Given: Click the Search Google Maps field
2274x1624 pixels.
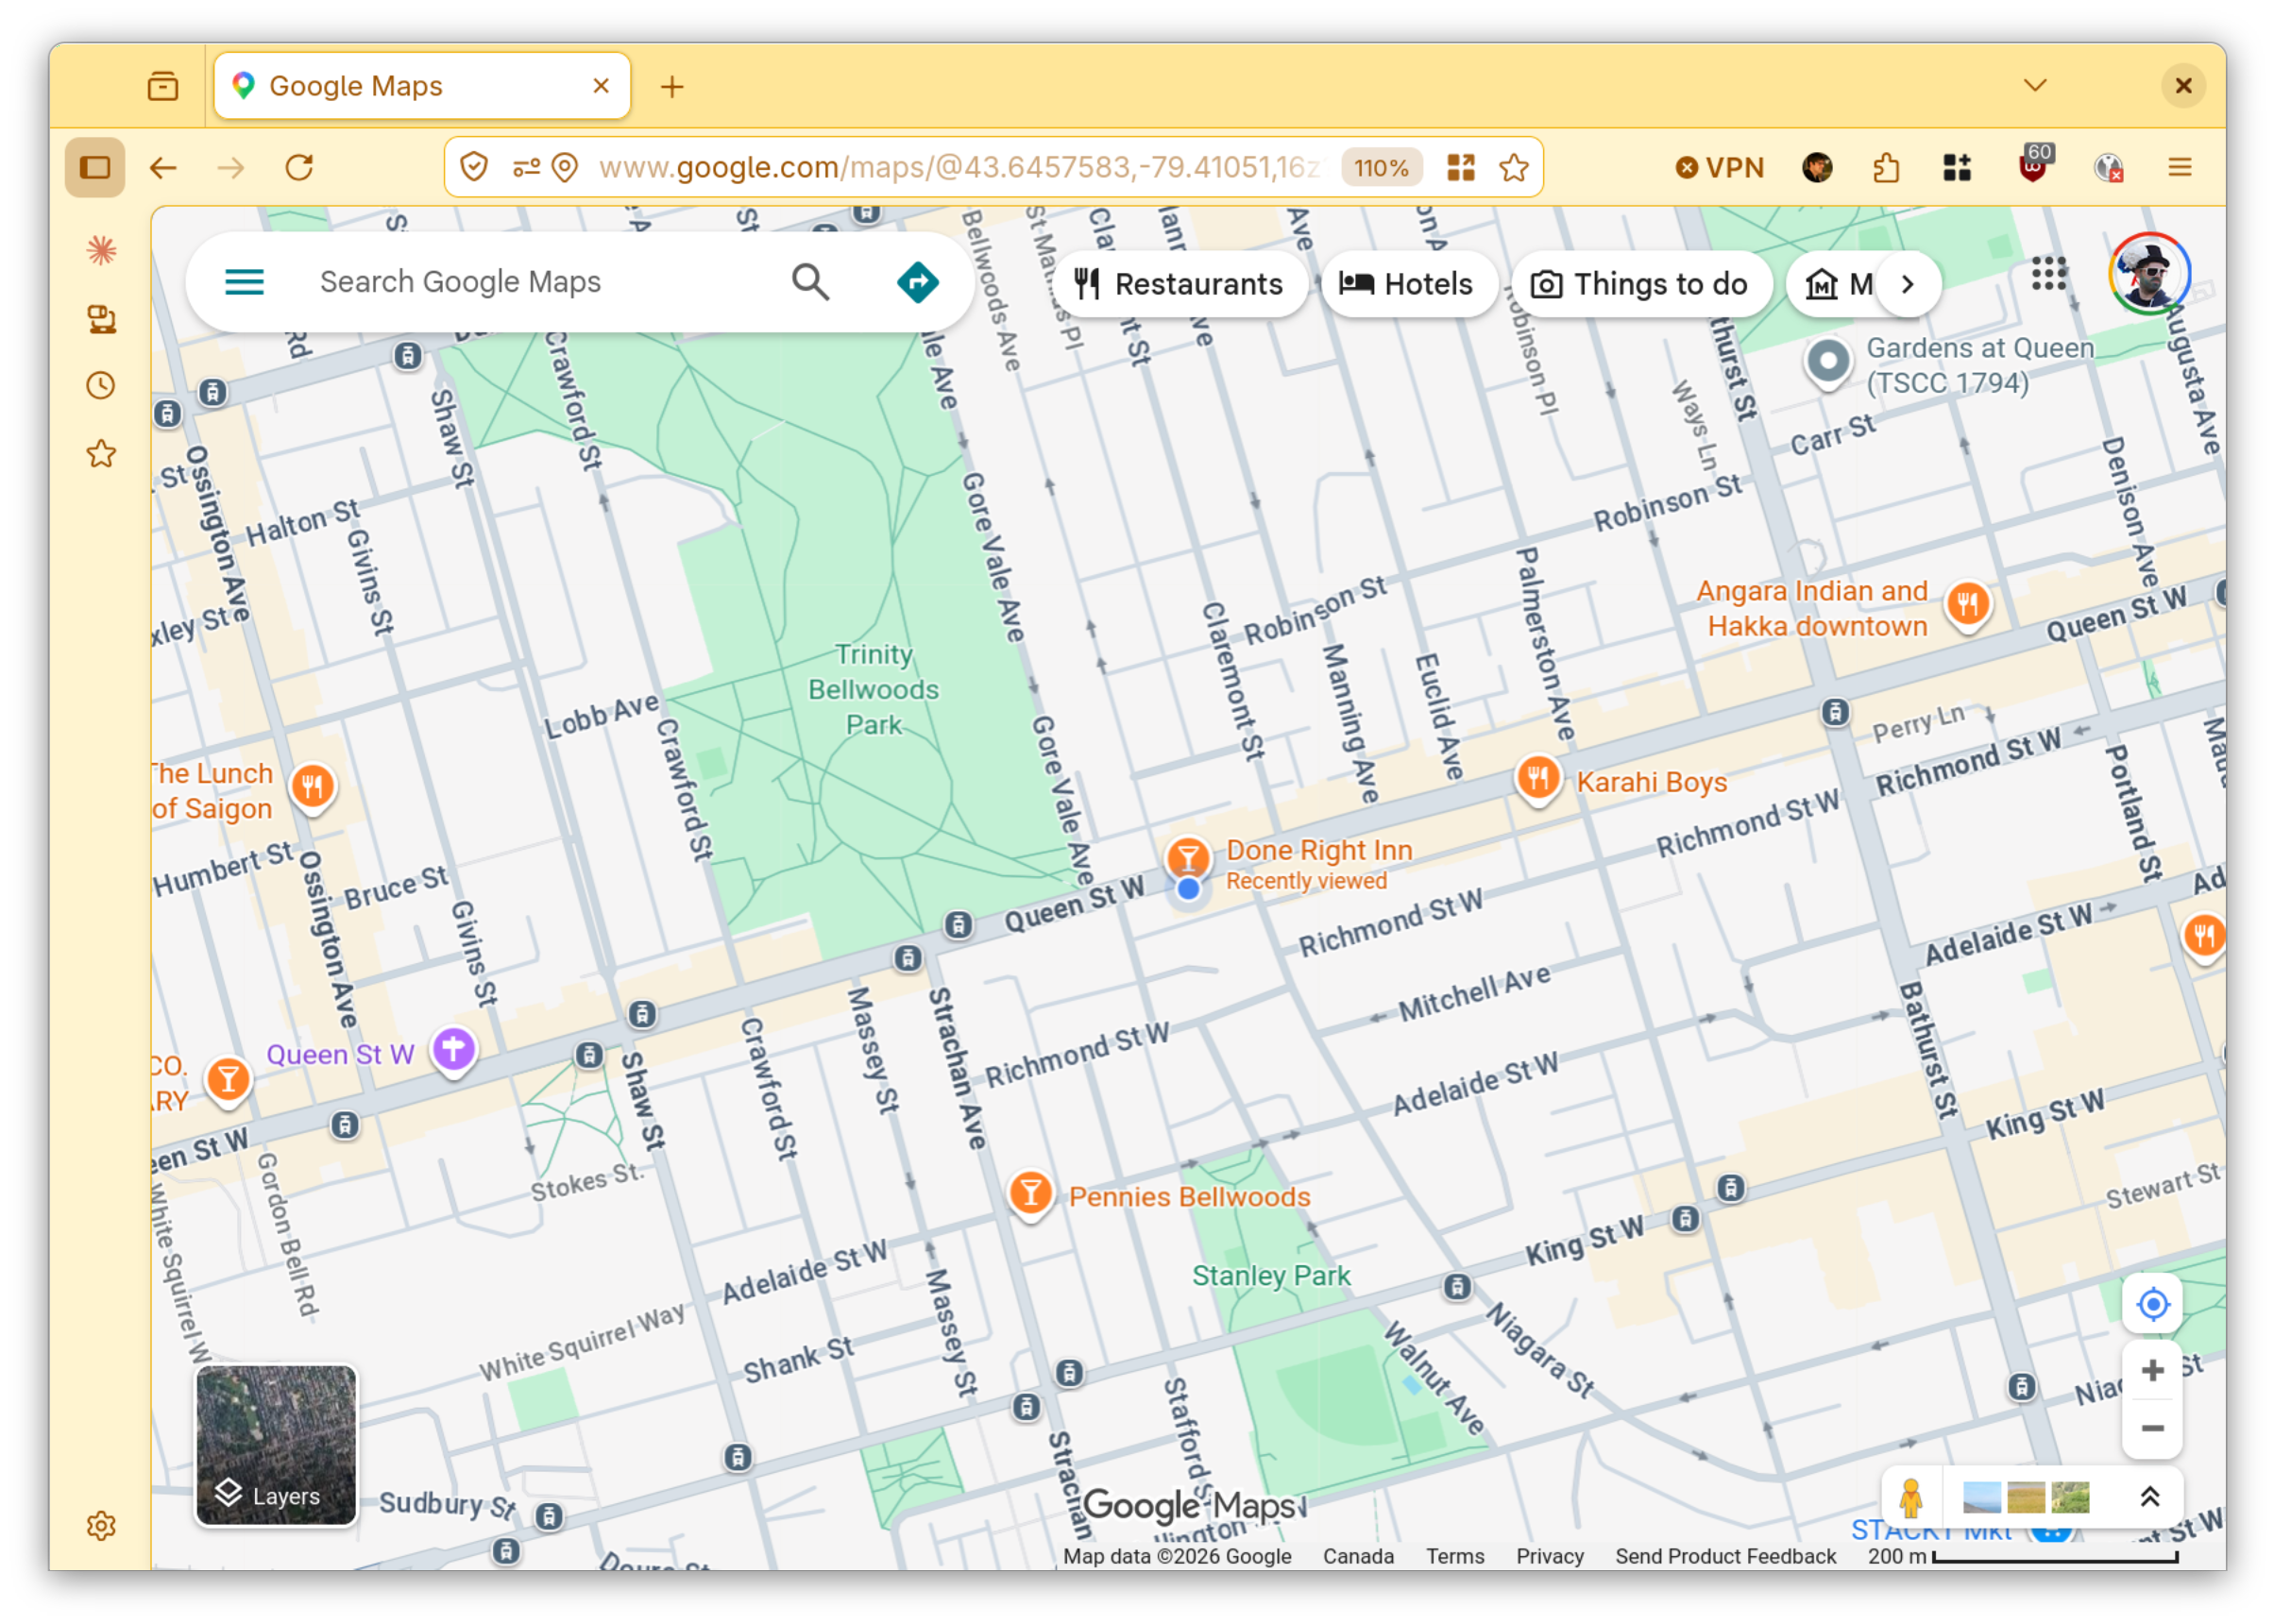Looking at the screenshot, I should pos(540,282).
